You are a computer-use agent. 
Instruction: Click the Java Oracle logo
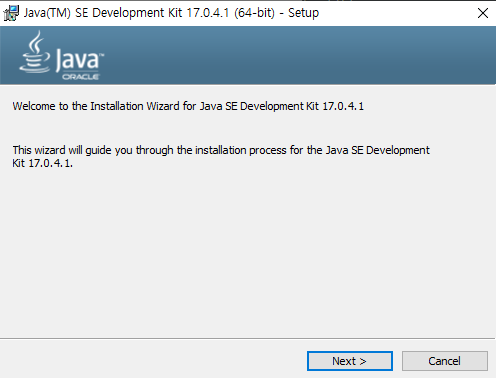tap(62, 55)
